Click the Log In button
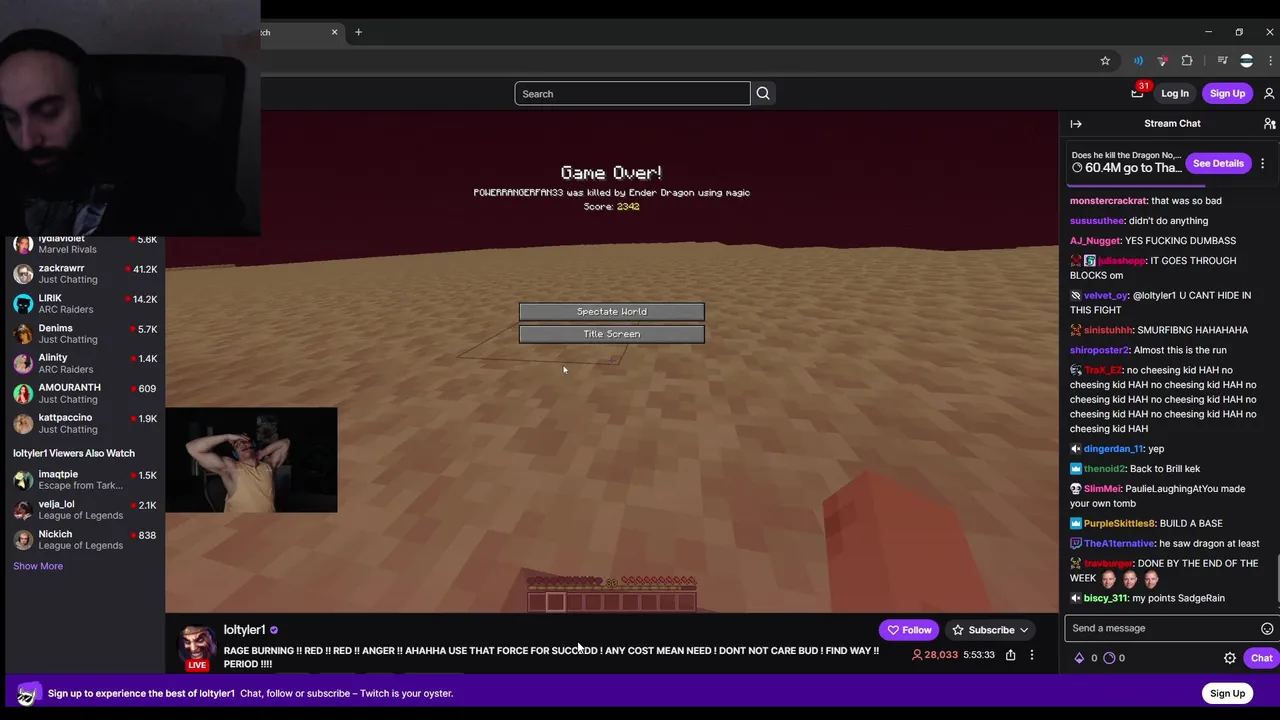The height and width of the screenshot is (720, 1280). [1175, 94]
